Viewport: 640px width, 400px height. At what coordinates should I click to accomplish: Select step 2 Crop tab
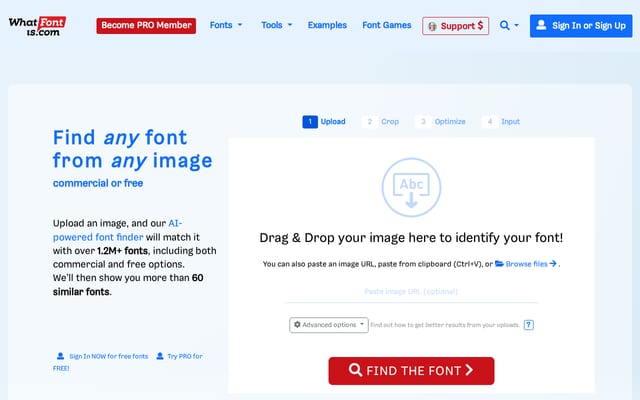point(380,122)
